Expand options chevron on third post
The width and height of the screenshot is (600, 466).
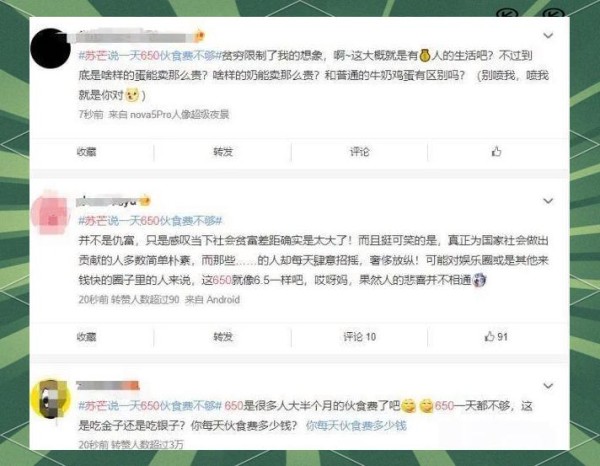click(548, 386)
